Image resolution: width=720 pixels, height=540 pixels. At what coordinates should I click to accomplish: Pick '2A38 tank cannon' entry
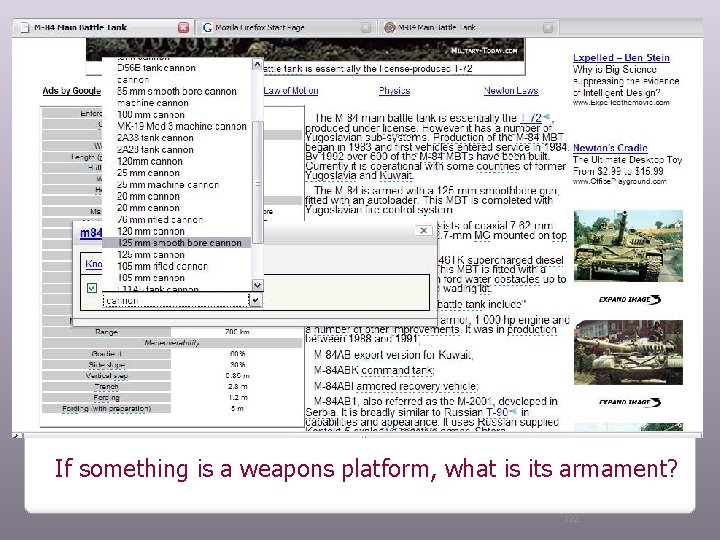pyautogui.click(x=155, y=138)
